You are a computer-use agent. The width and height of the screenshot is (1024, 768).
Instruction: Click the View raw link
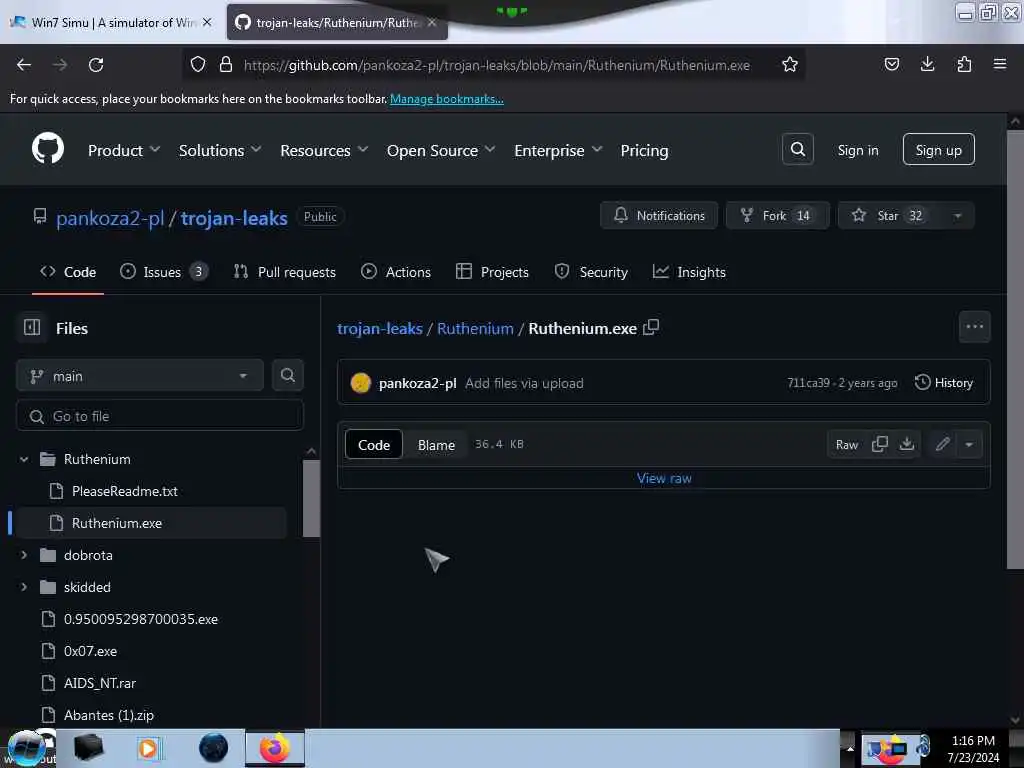click(x=664, y=478)
